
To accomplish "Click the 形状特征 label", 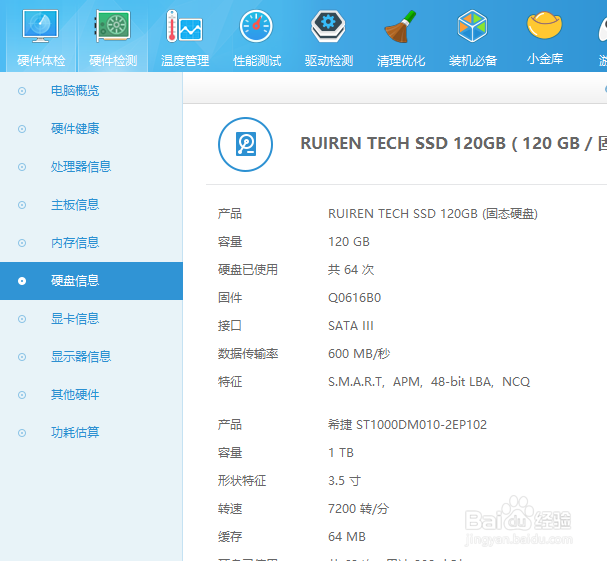I will 242,481.
